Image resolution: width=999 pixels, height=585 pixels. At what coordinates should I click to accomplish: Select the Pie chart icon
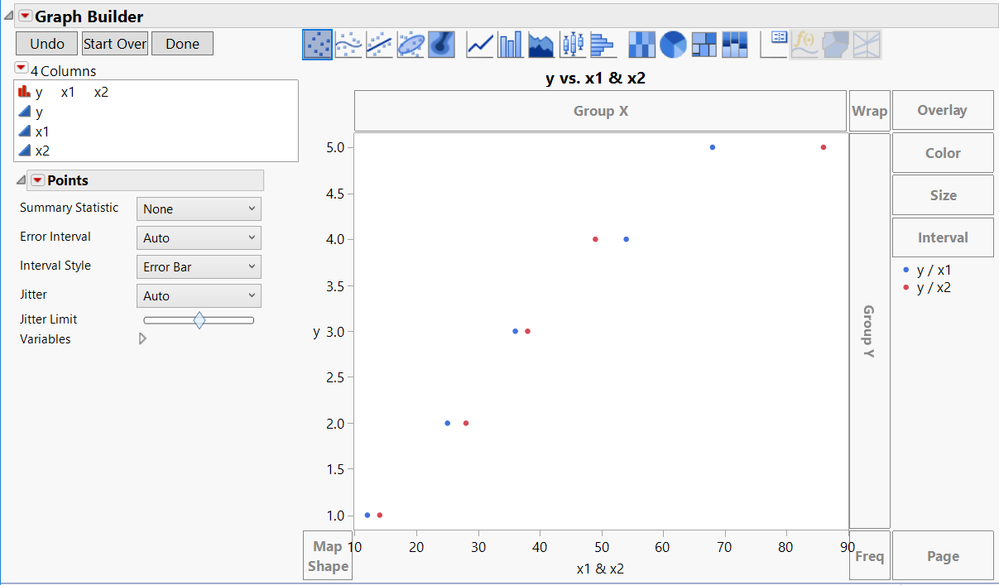tap(673, 45)
